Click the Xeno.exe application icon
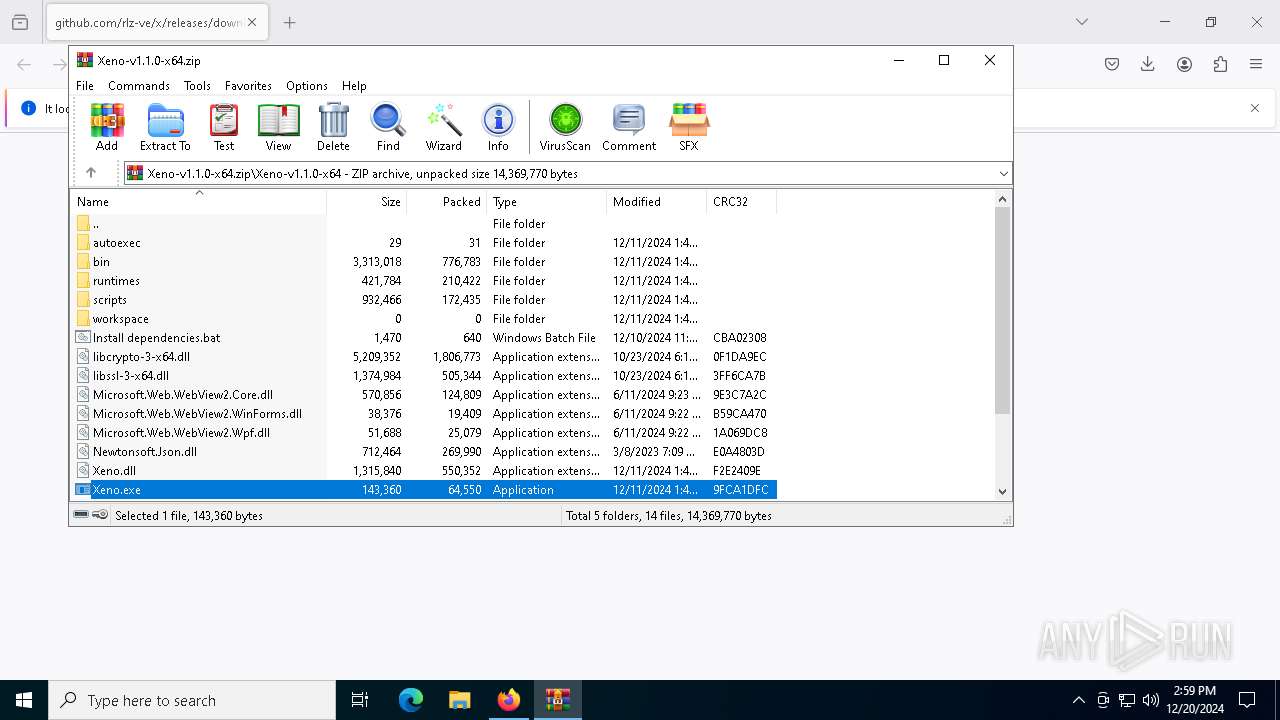The image size is (1280, 720). point(83,490)
